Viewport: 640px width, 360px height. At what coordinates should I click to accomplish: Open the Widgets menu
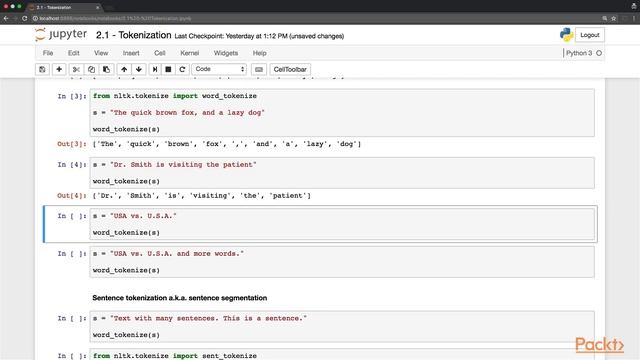click(x=226, y=53)
